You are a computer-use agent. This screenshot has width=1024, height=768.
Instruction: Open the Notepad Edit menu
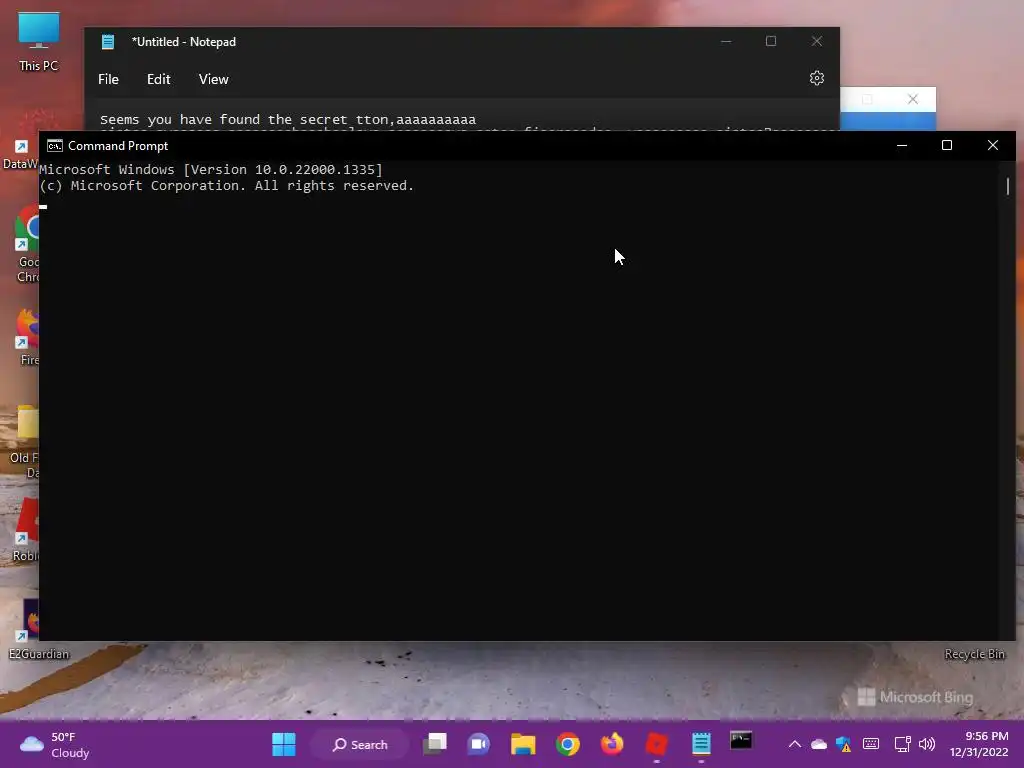click(x=158, y=79)
